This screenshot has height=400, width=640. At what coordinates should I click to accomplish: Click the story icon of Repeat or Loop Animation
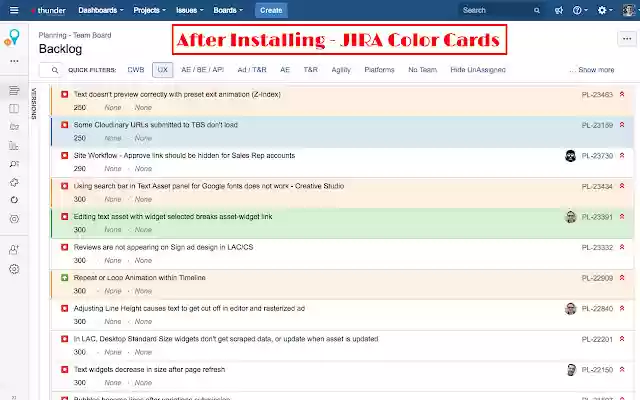pyautogui.click(x=64, y=278)
